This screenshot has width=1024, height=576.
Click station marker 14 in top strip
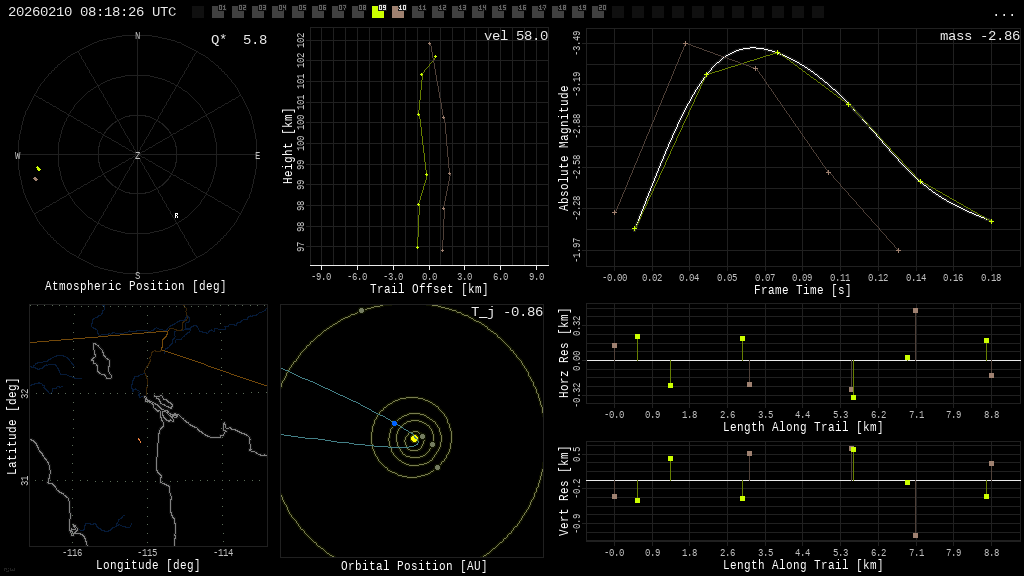(478, 12)
